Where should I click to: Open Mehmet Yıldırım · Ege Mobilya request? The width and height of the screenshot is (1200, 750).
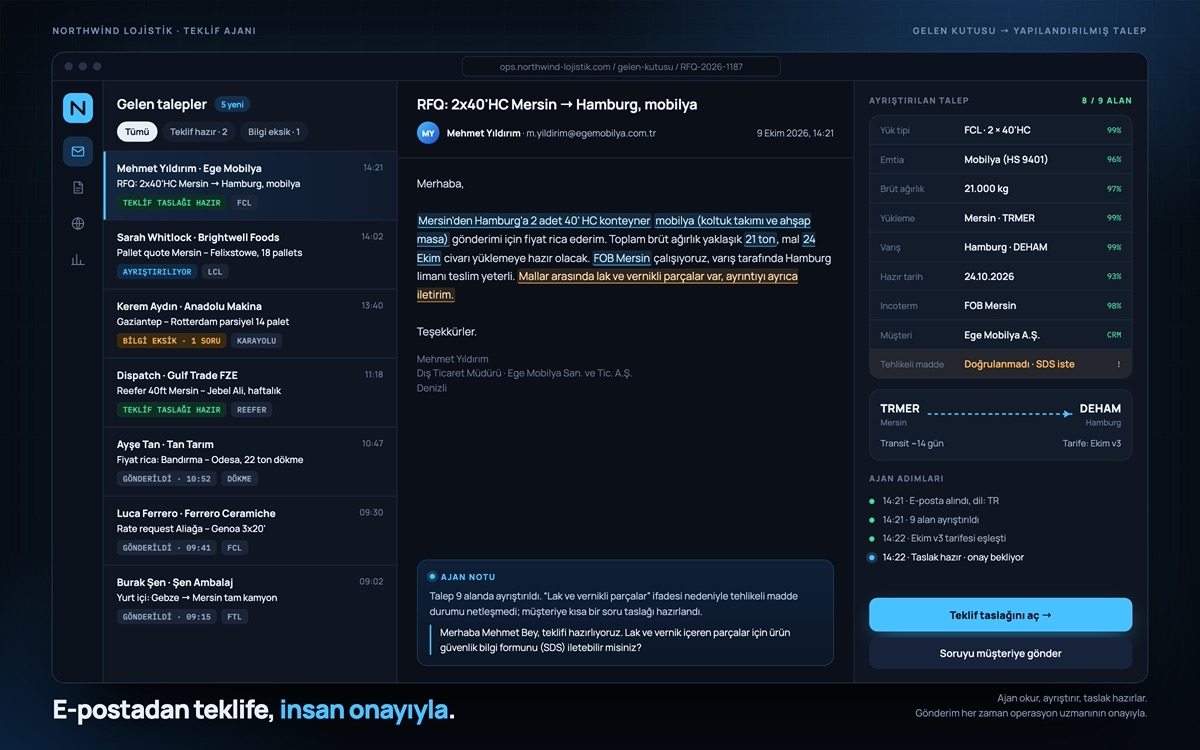pos(250,186)
